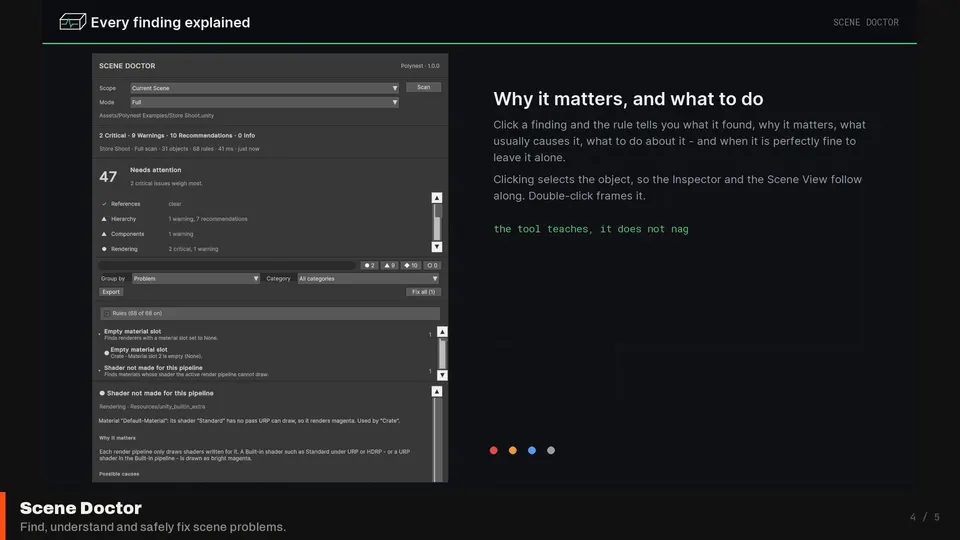Click 'Find, understand and safely fix scene problems.' subtitle
Image resolution: width=960 pixels, height=540 pixels.
(x=153, y=527)
